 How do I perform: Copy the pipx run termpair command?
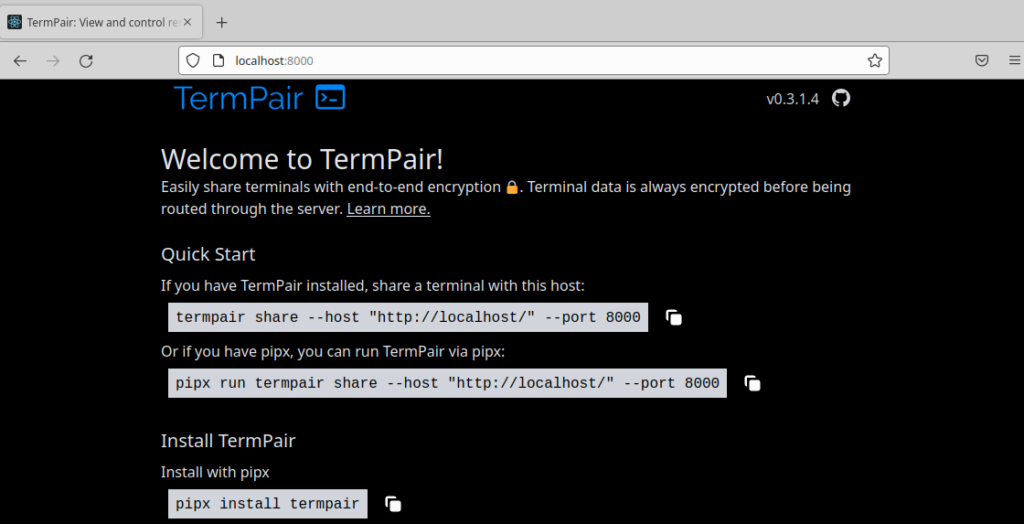click(752, 383)
